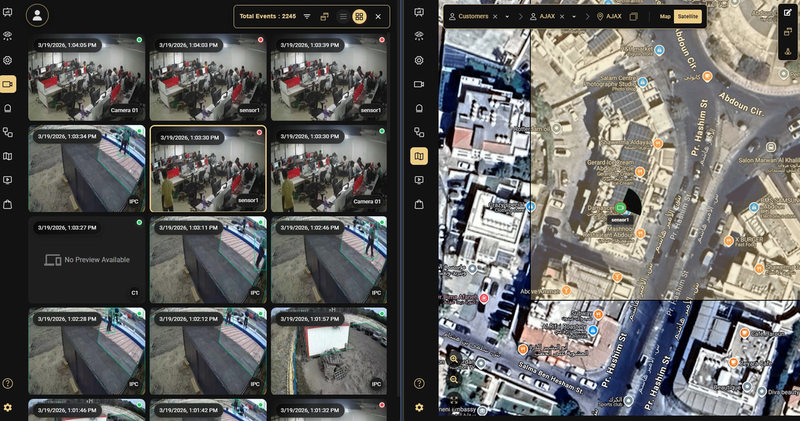Click the Total Events : 2245 label
Image resolution: width=800 pixels, height=421 pixels.
268,16
